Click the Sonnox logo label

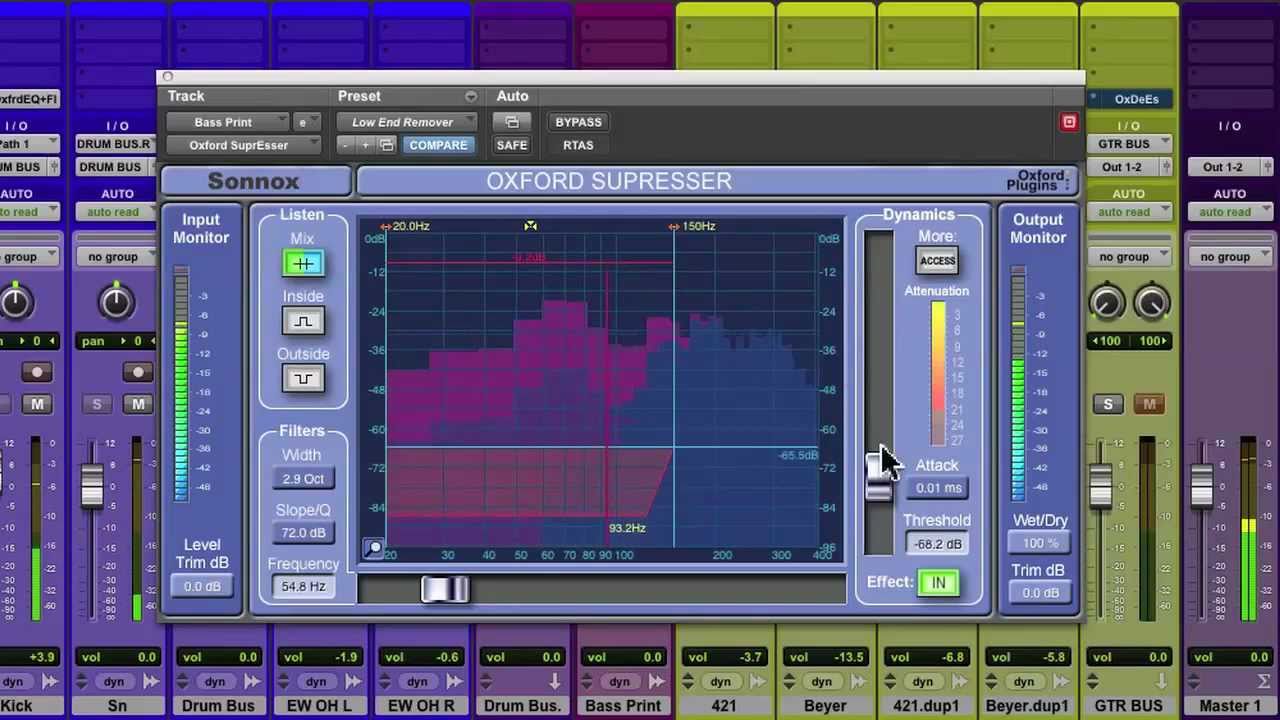click(x=253, y=181)
